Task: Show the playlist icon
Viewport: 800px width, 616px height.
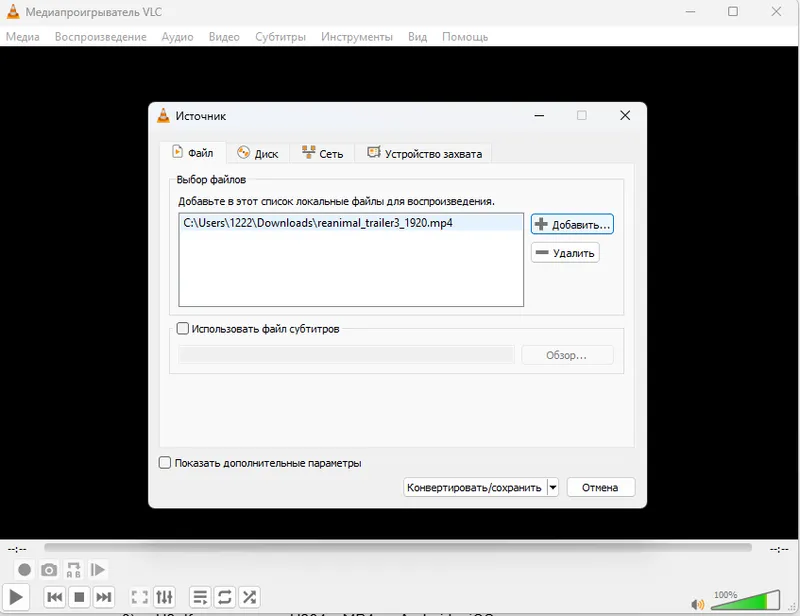Action: pos(200,597)
